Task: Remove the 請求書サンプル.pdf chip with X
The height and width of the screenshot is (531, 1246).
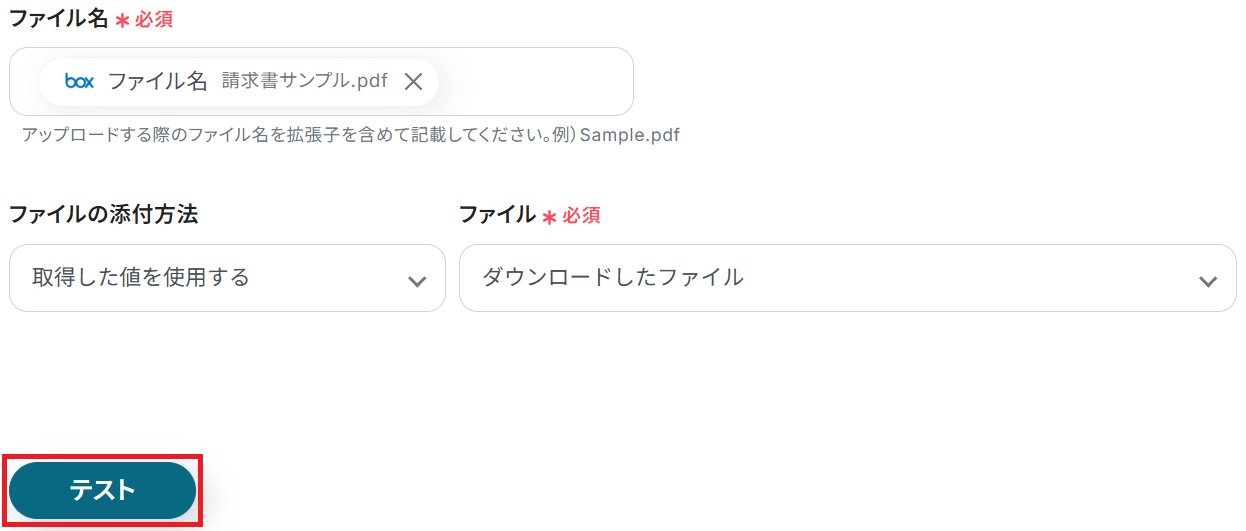Action: (x=413, y=82)
